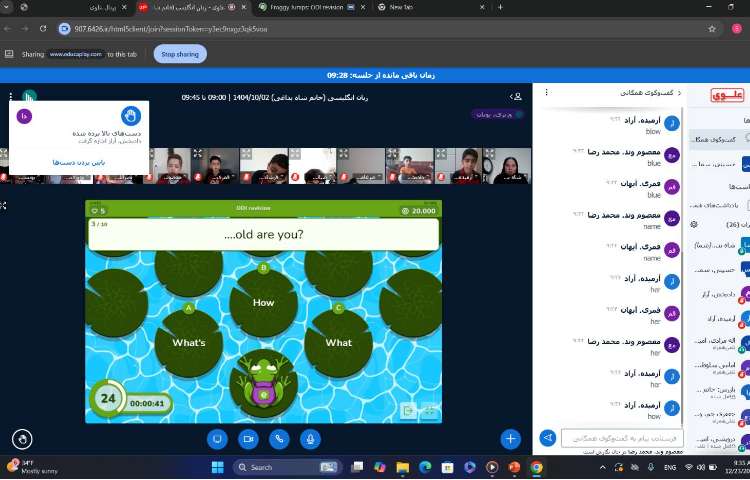Mute the microphone button

[x=311, y=438]
